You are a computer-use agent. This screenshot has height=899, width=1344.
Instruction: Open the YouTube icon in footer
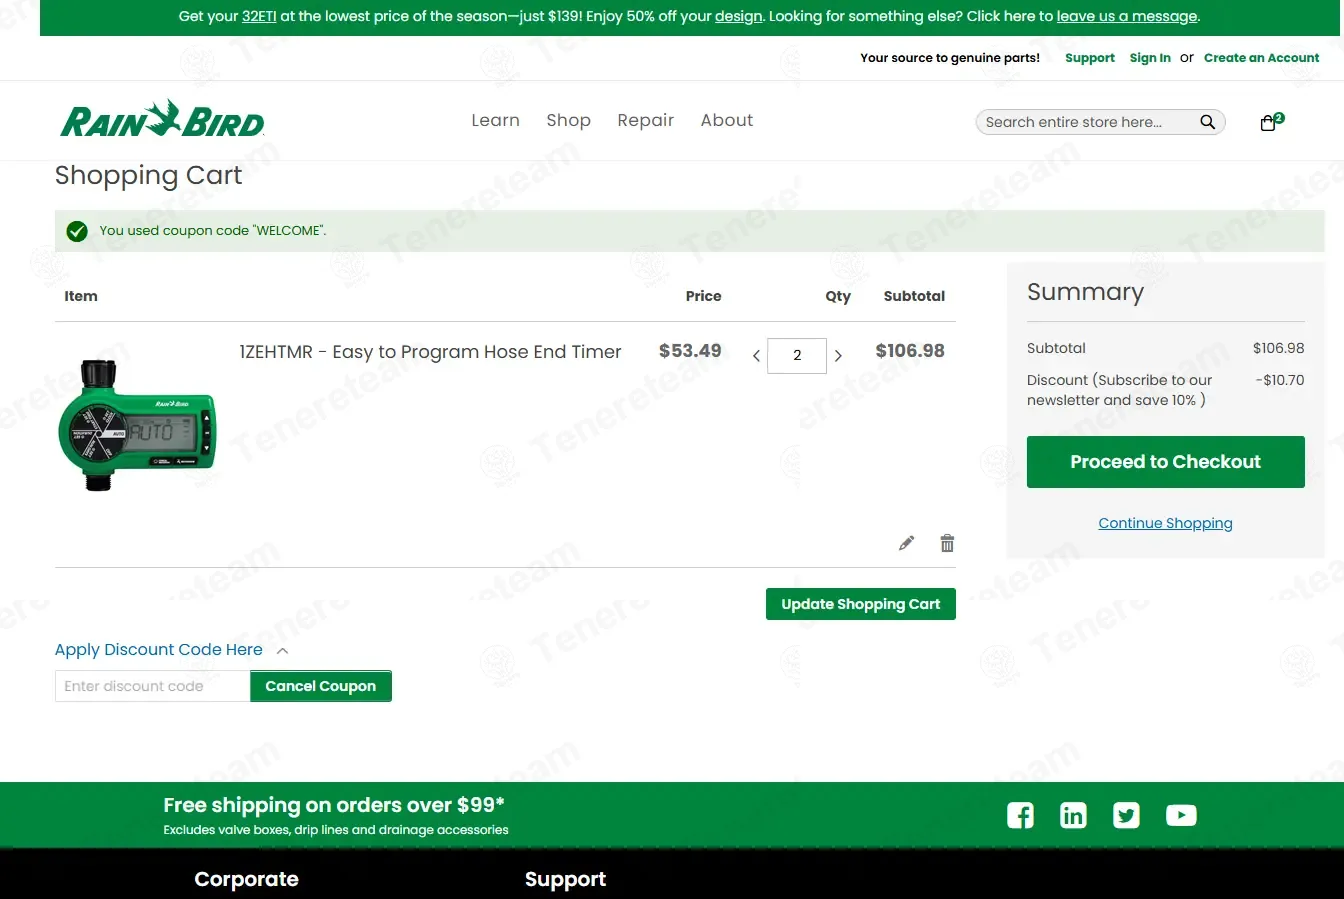click(1181, 815)
